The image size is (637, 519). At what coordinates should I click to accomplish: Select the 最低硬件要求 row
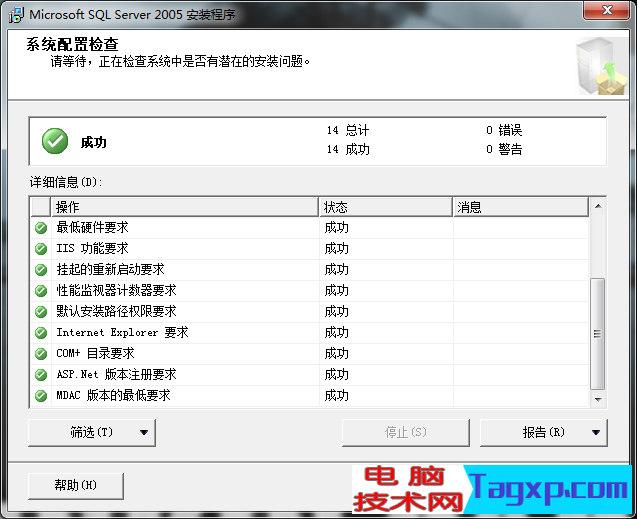click(310, 228)
